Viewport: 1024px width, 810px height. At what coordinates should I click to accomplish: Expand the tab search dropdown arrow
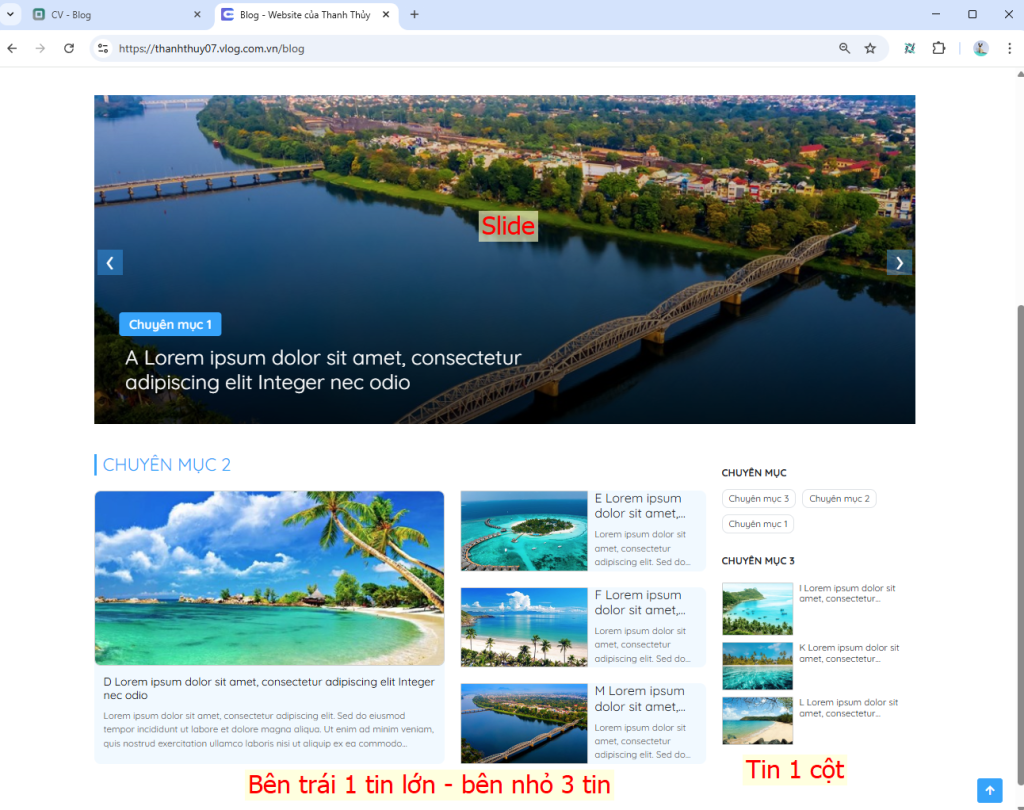coord(10,14)
